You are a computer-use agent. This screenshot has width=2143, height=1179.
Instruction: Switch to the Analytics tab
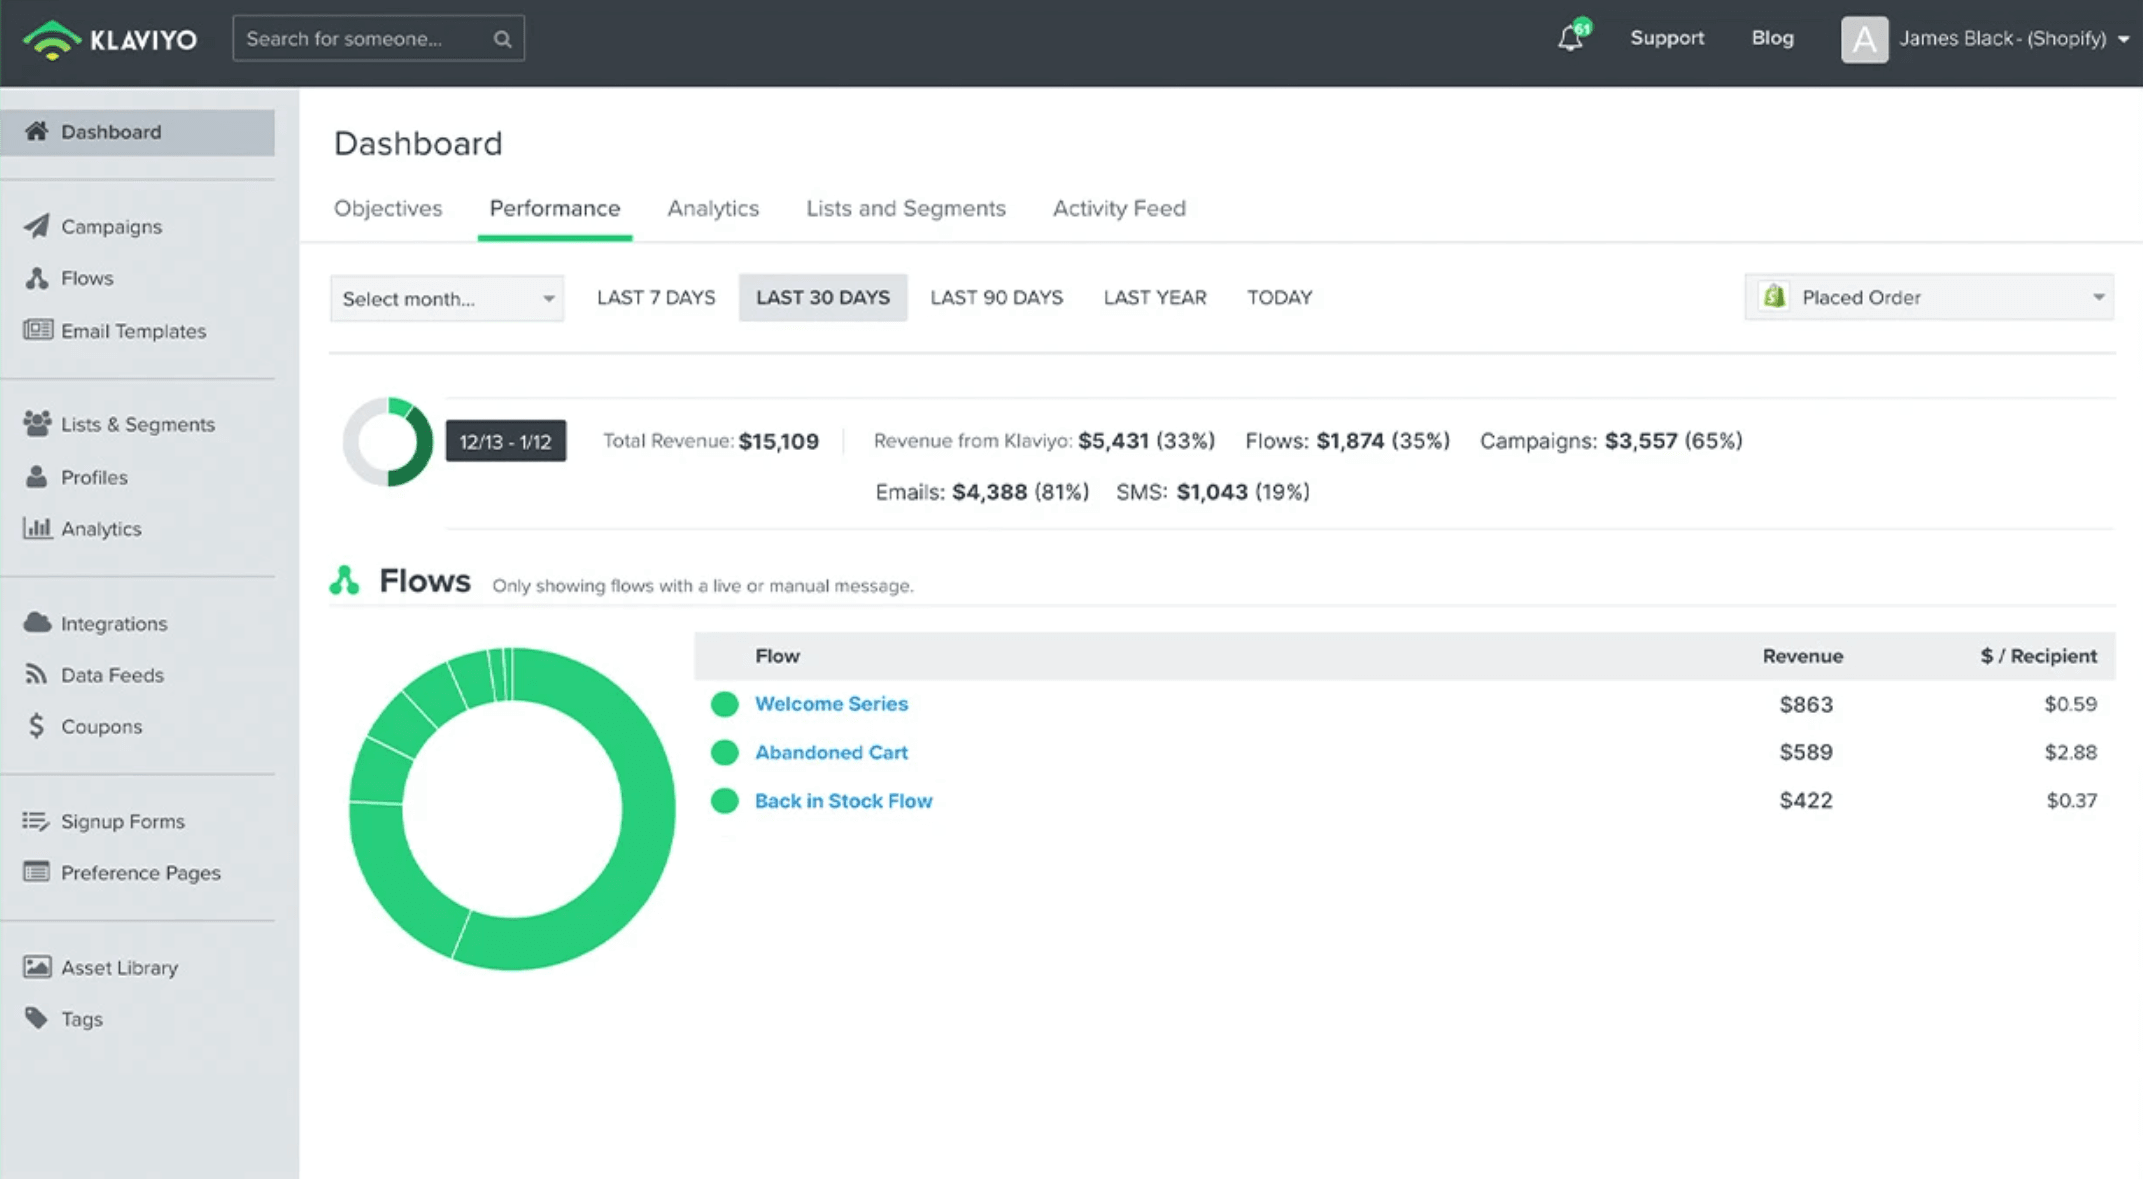pos(713,208)
